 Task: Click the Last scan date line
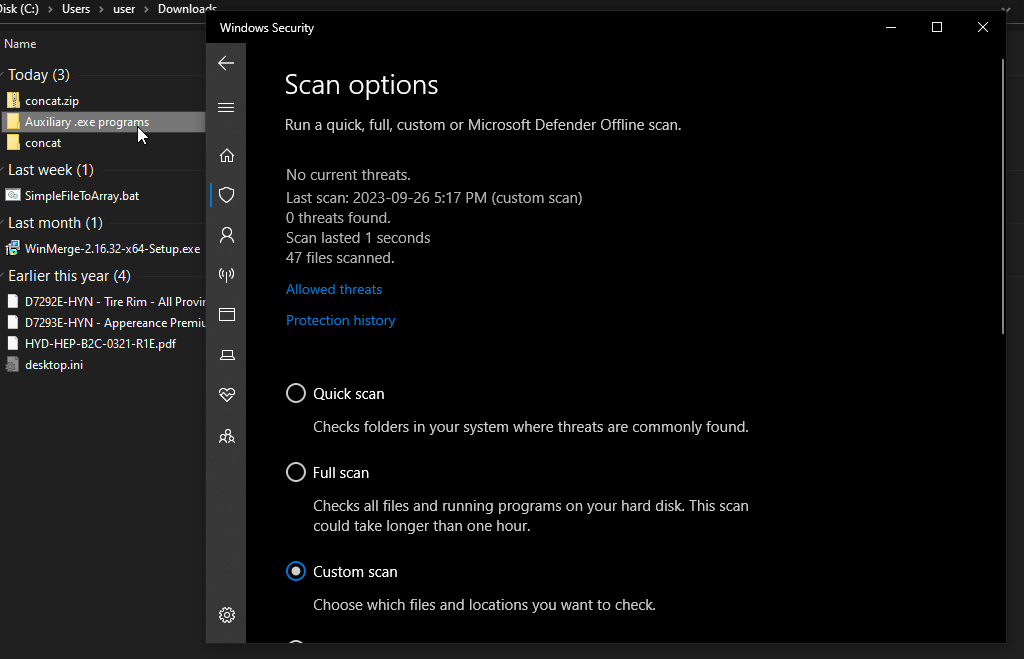tap(434, 198)
